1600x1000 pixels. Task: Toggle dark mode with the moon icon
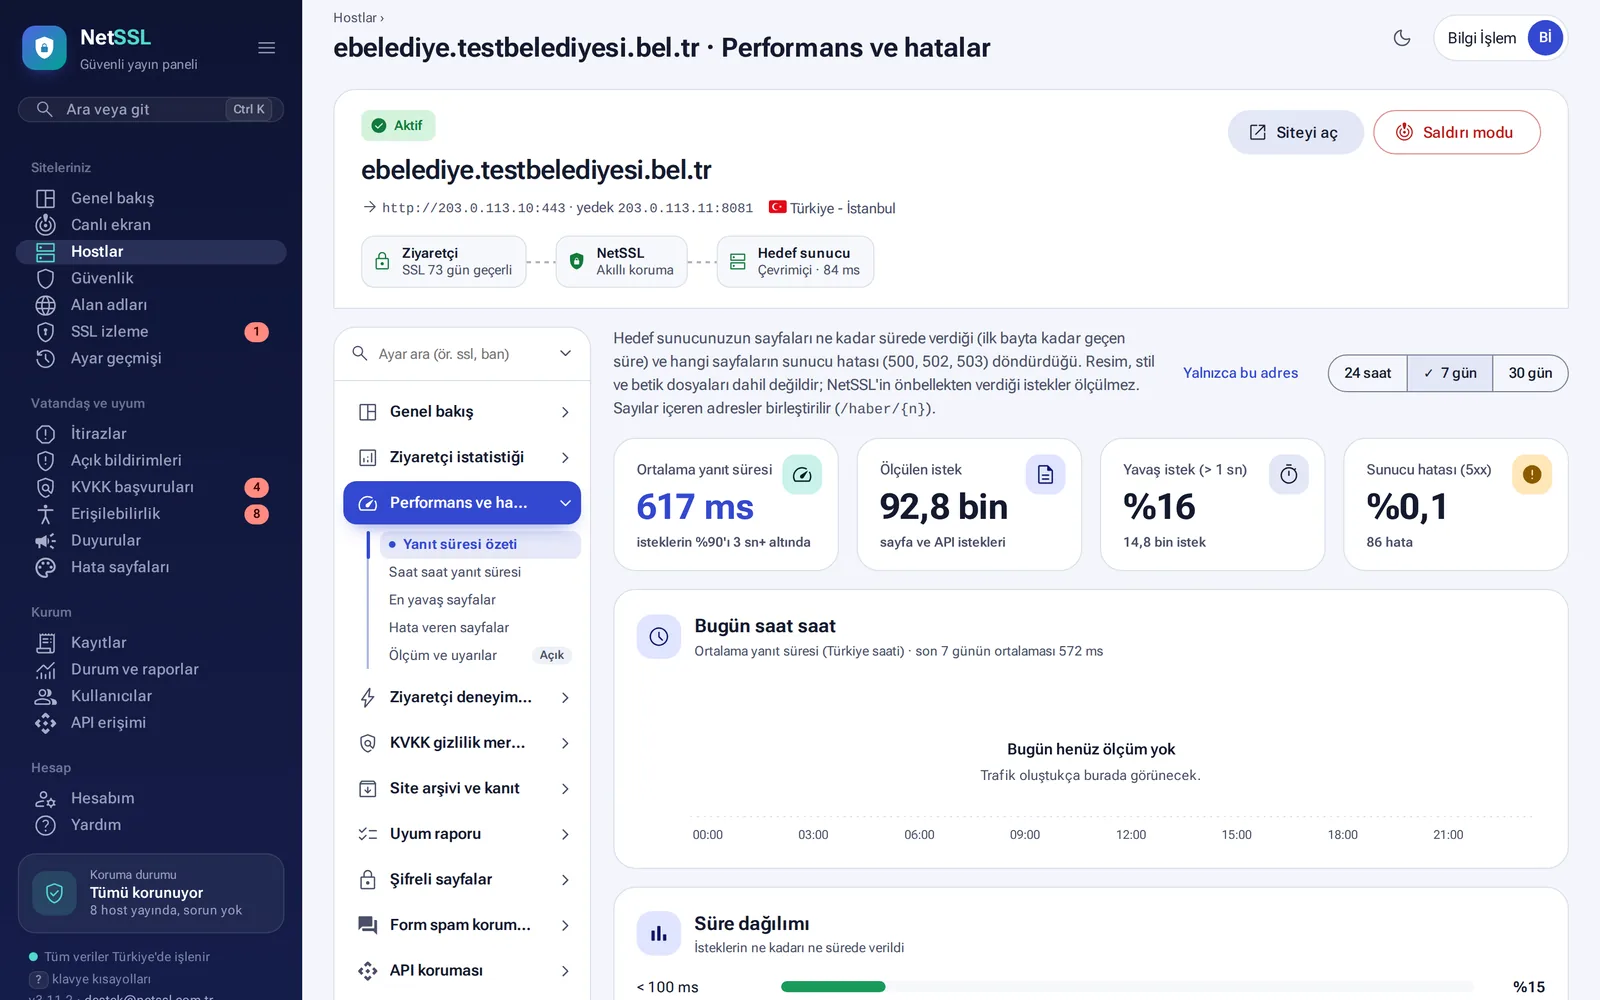coord(1402,38)
